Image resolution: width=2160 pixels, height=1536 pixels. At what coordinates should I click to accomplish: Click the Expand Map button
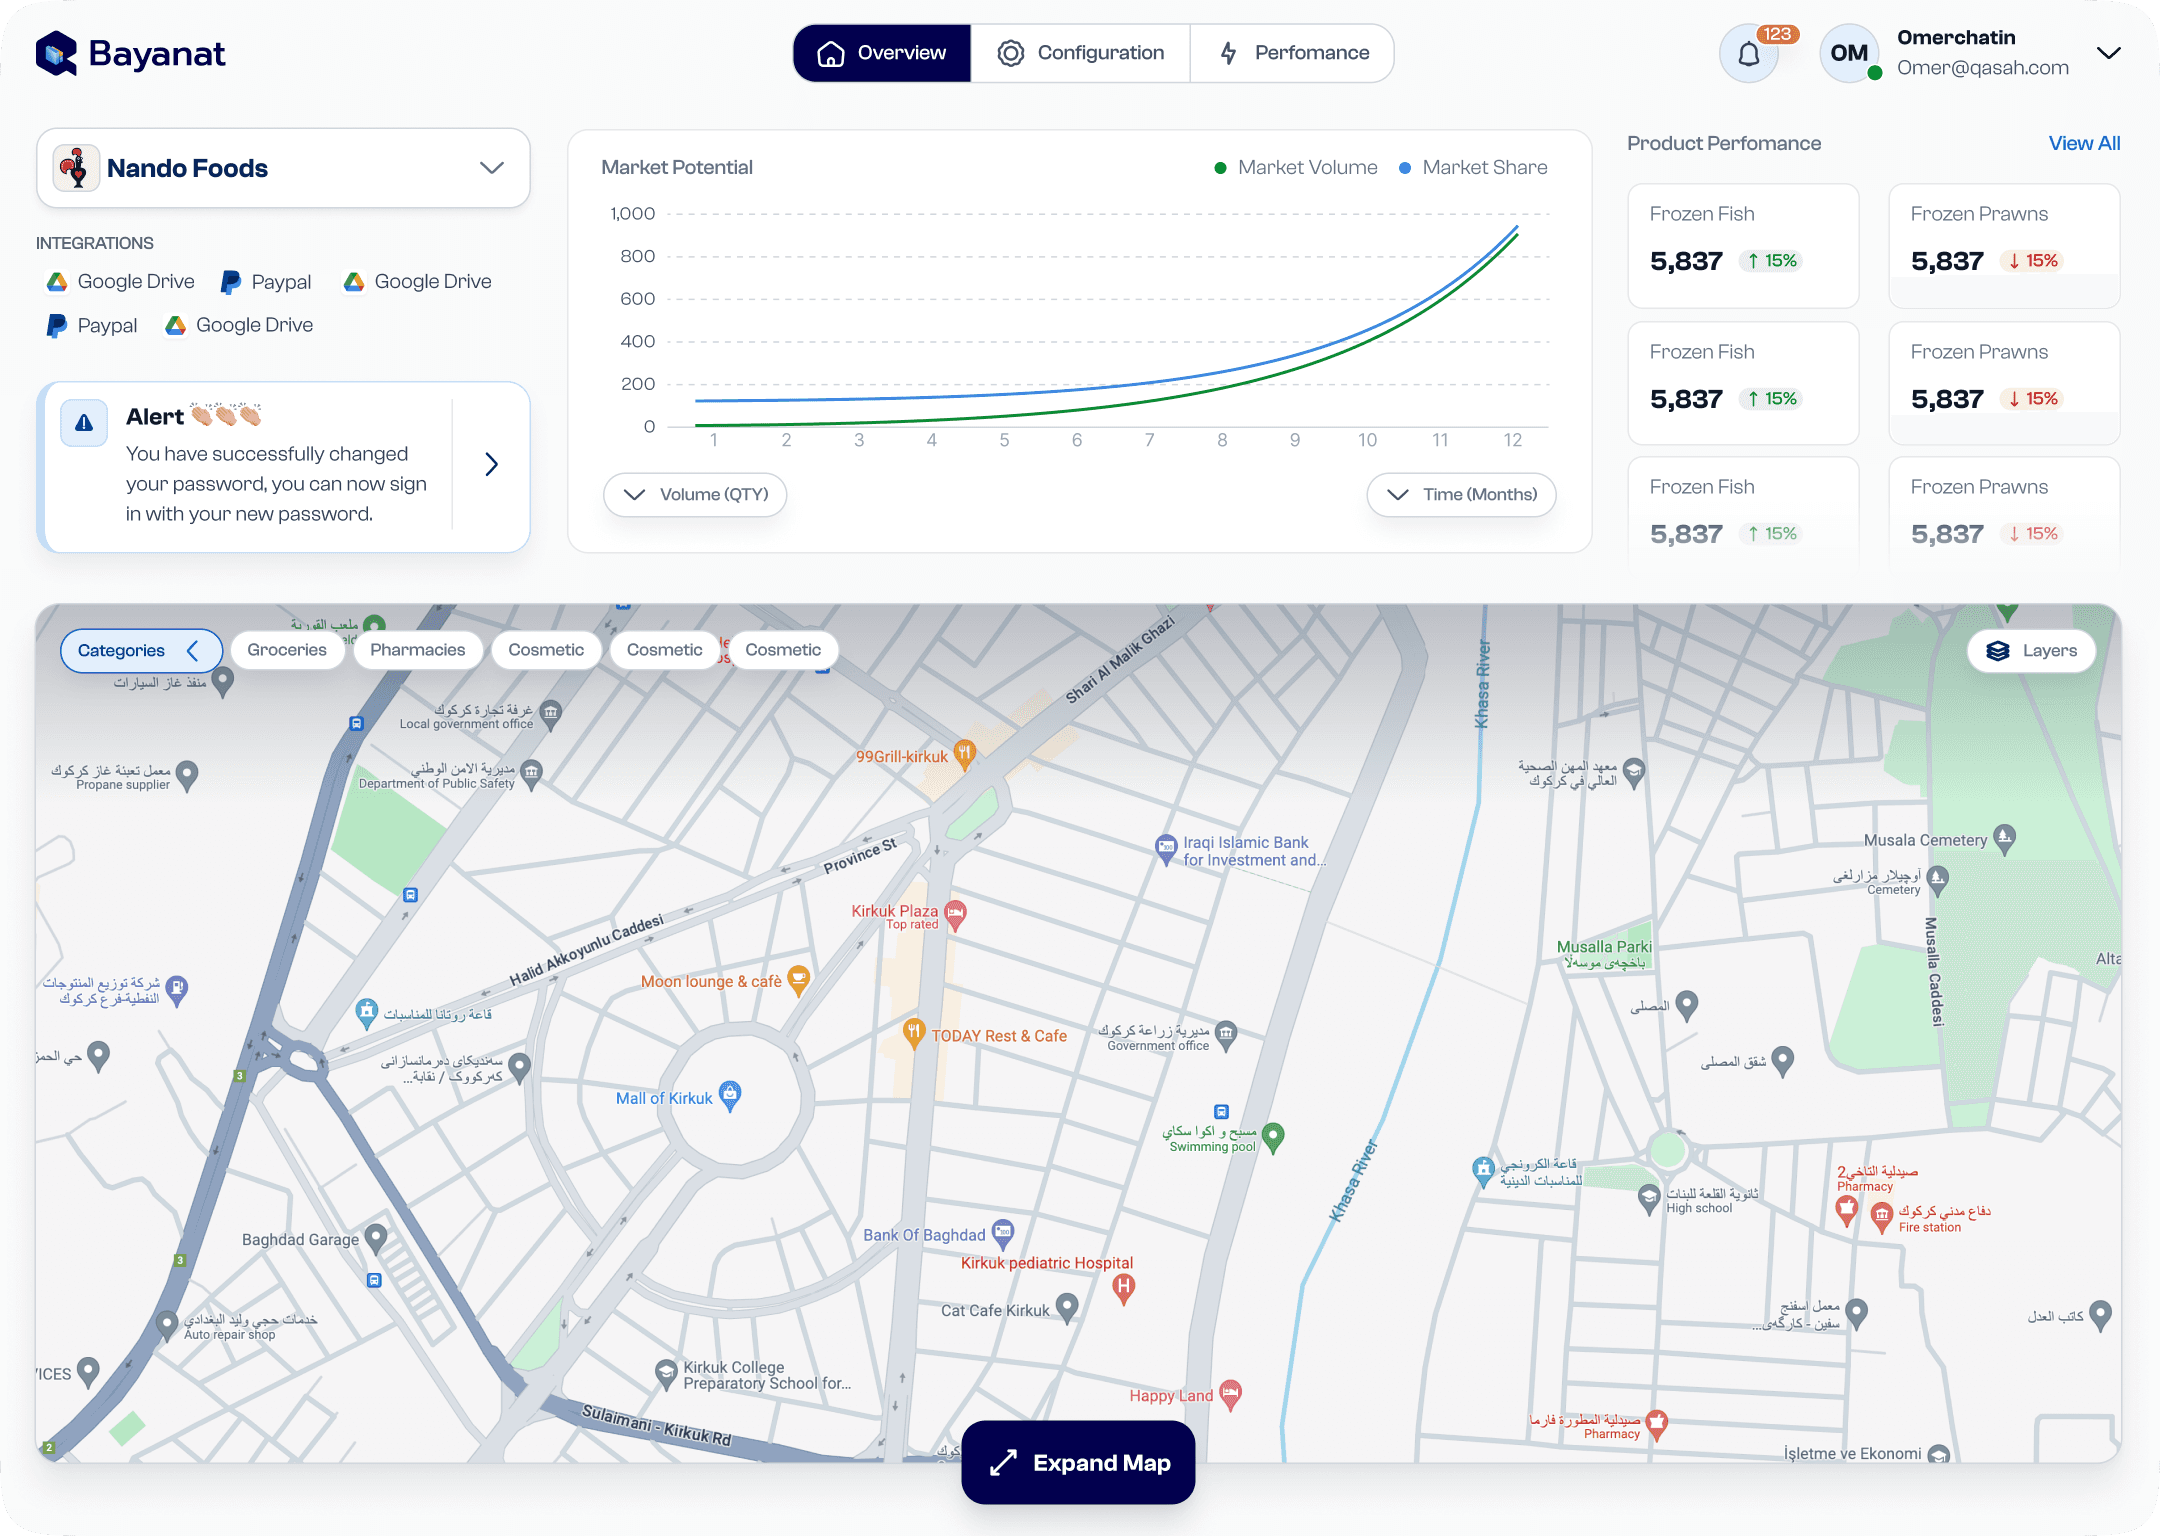1078,1463
